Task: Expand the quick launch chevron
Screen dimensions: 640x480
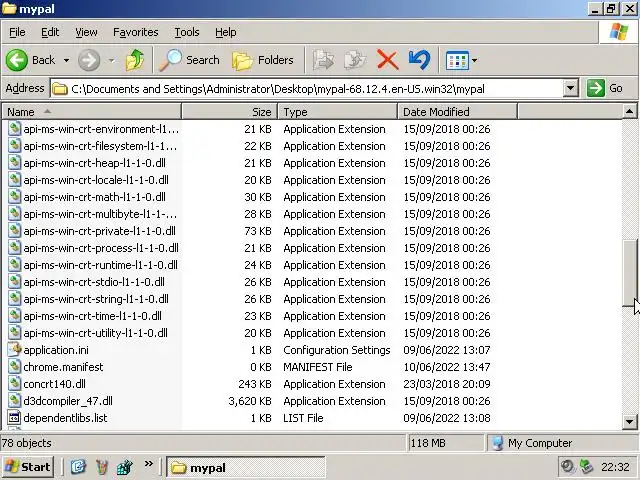Action: (x=149, y=464)
